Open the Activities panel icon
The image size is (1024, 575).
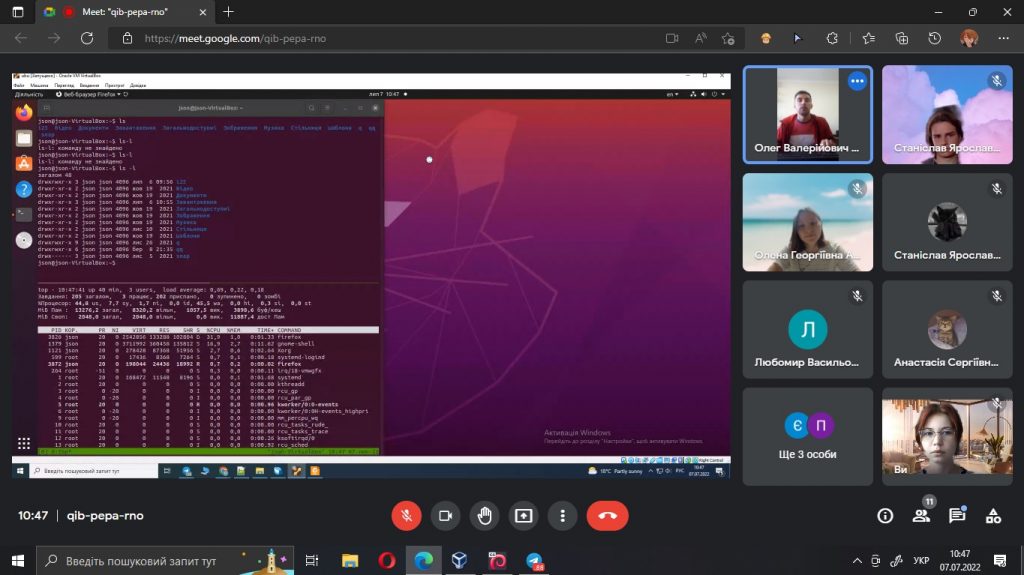(x=993, y=516)
